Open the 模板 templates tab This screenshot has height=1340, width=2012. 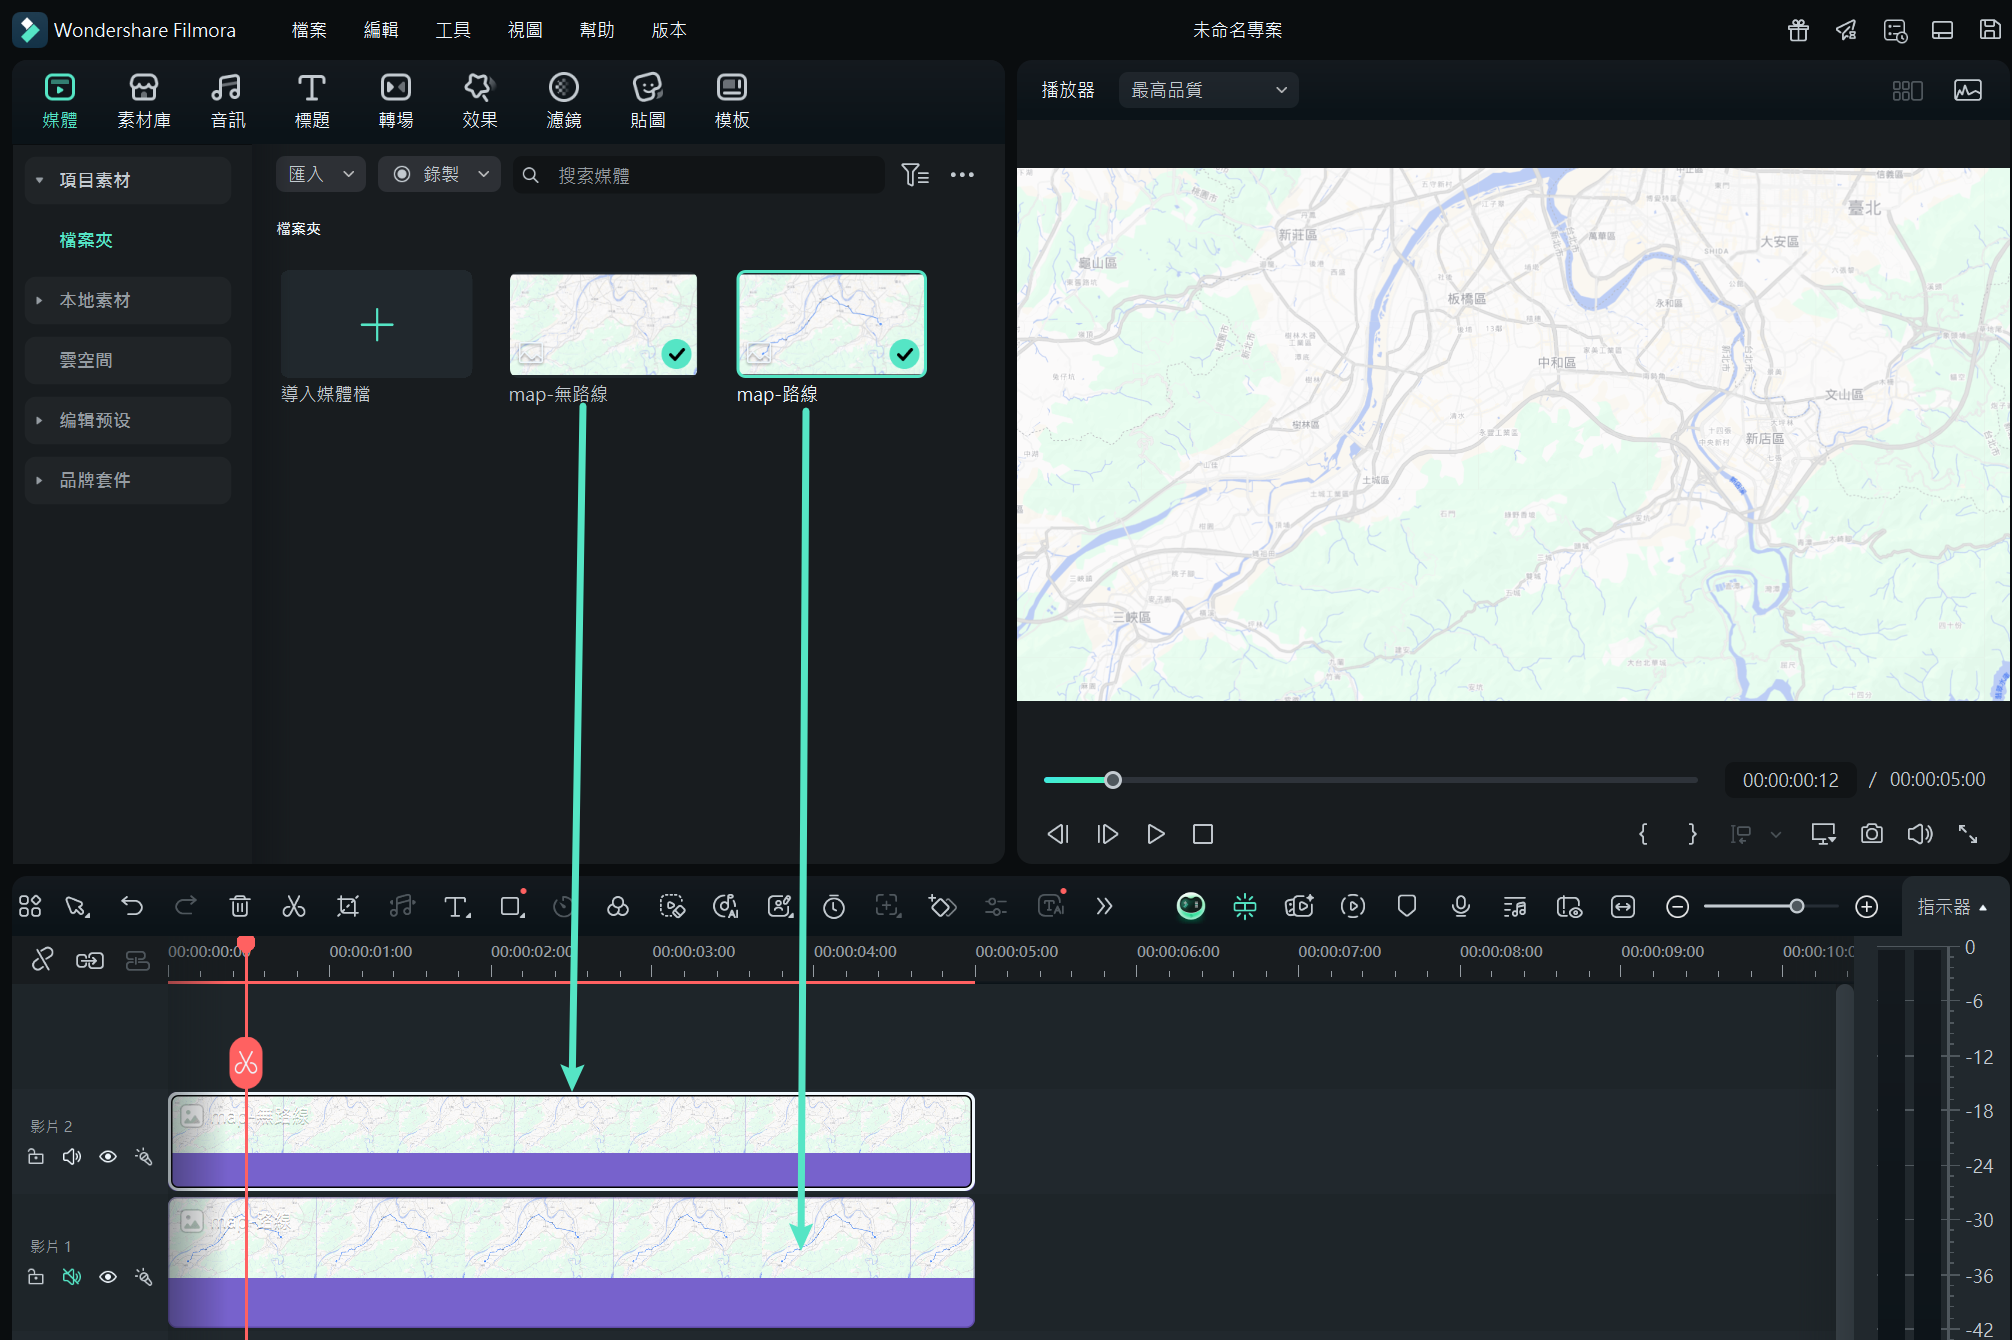click(732, 101)
